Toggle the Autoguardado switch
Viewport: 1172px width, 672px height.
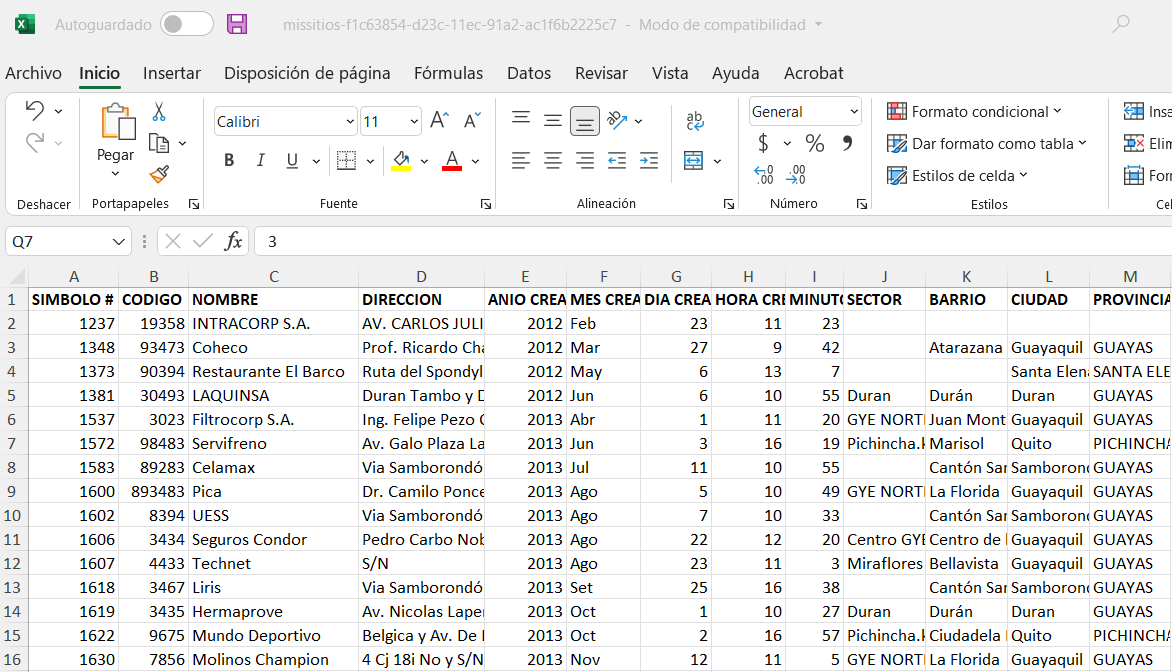point(187,24)
